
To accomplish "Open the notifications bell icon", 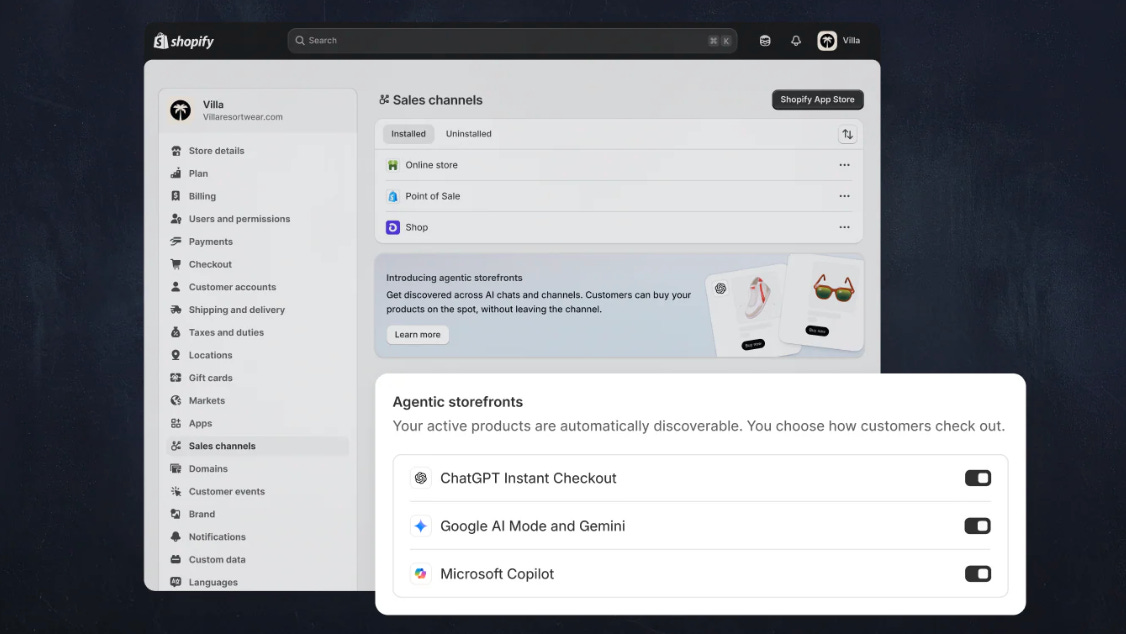I will pos(796,41).
